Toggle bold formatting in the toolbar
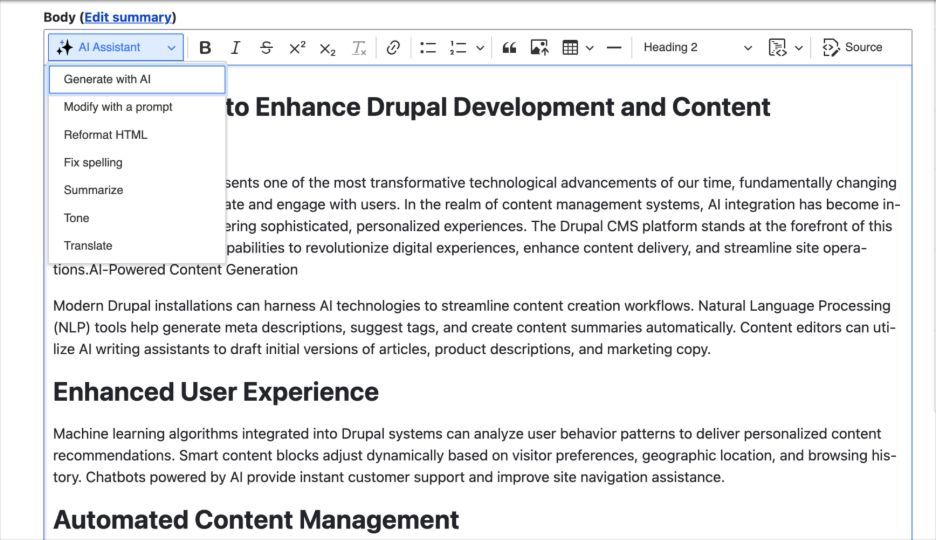 [205, 47]
